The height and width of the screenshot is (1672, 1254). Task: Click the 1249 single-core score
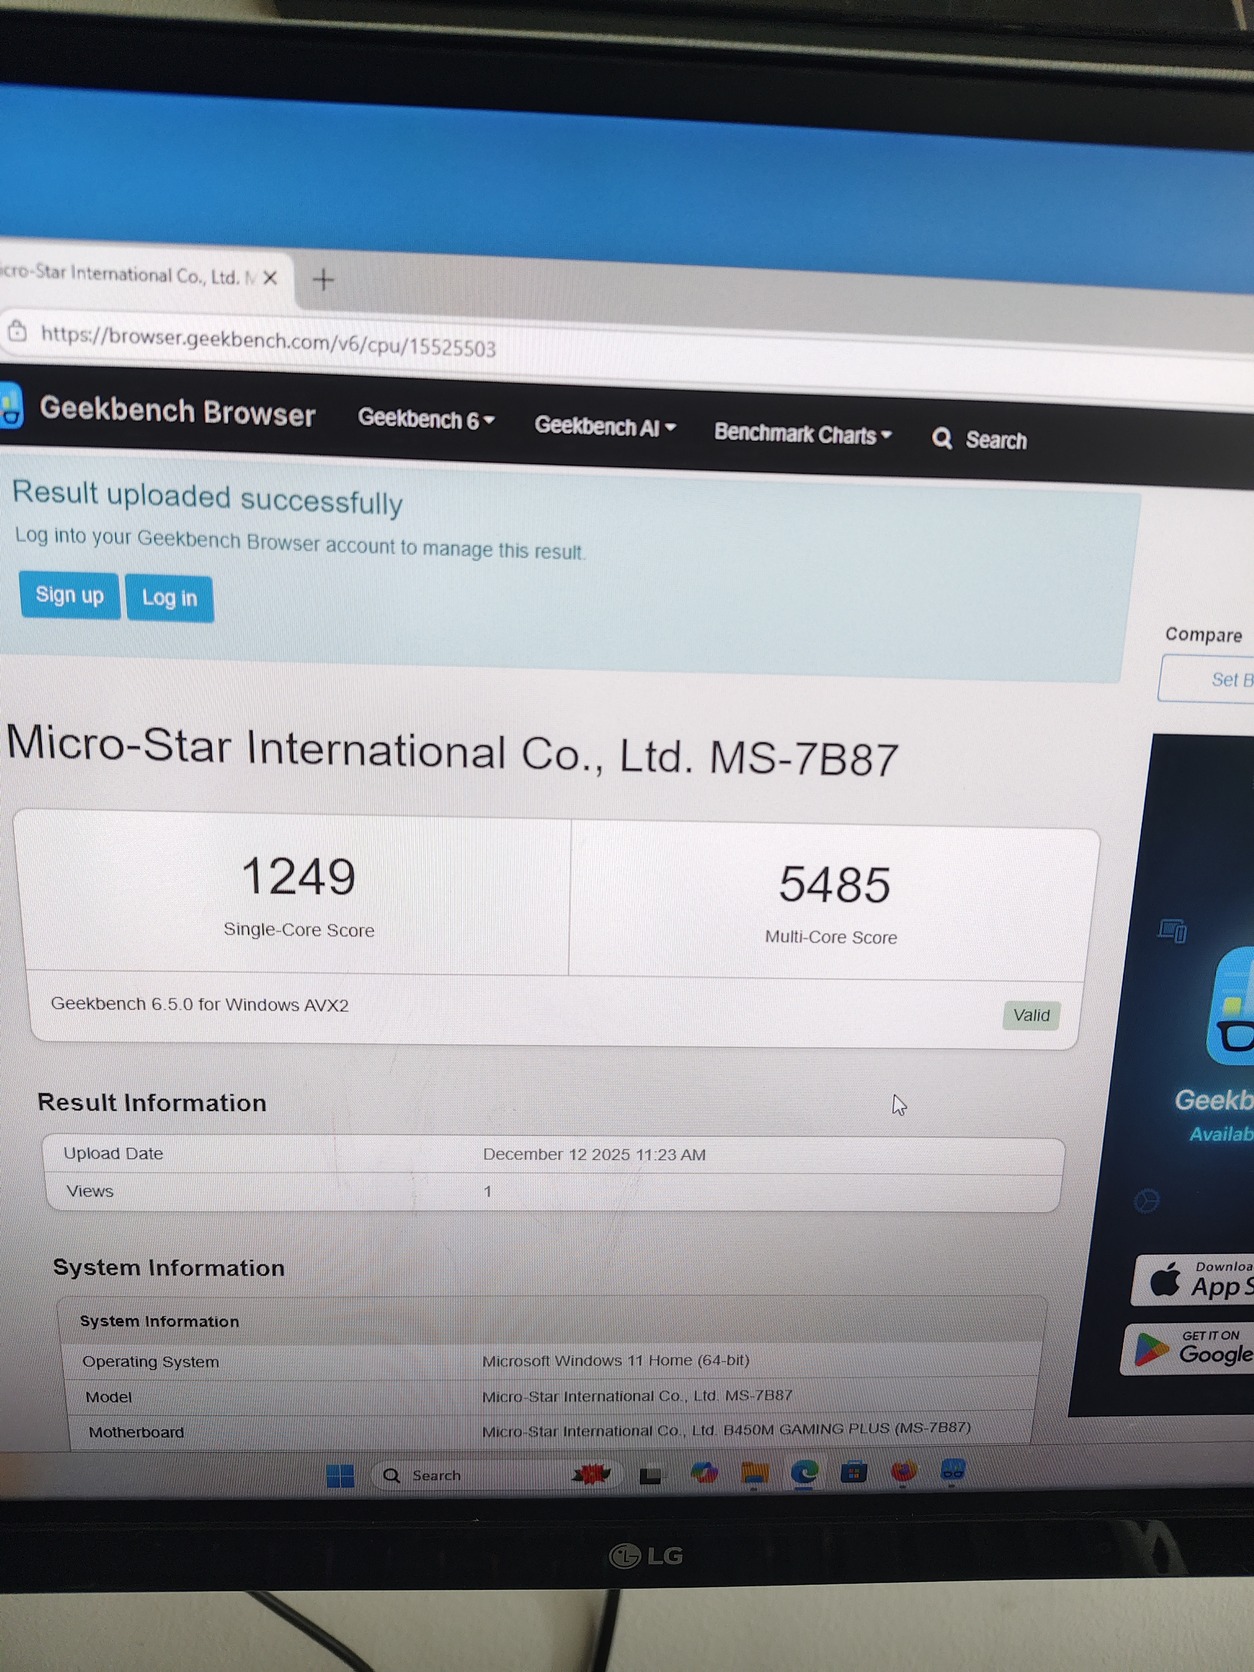pos(298,877)
